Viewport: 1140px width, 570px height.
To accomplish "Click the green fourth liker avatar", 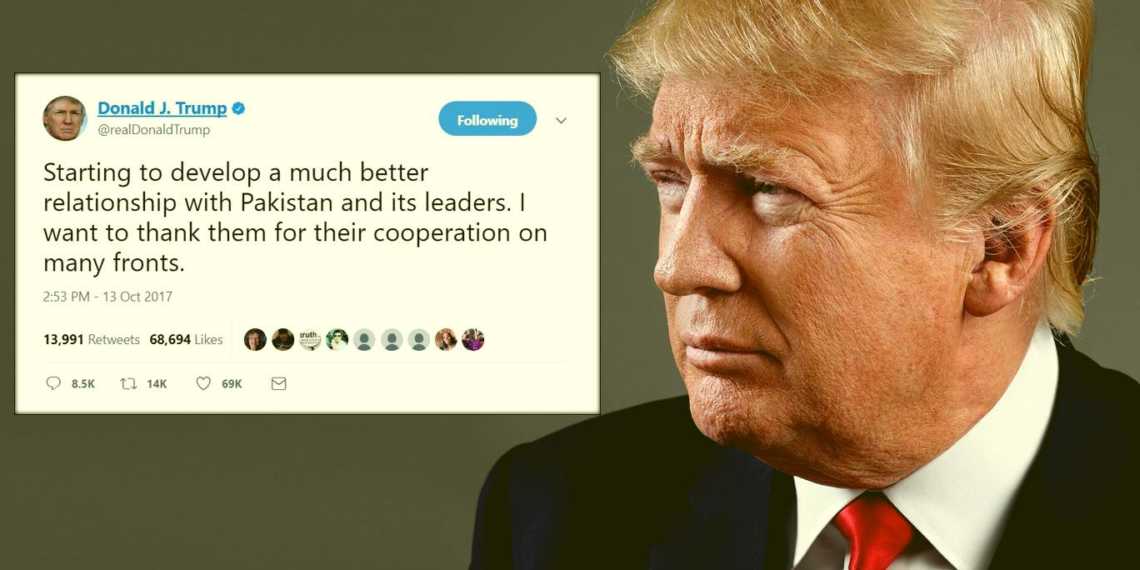I will [337, 340].
